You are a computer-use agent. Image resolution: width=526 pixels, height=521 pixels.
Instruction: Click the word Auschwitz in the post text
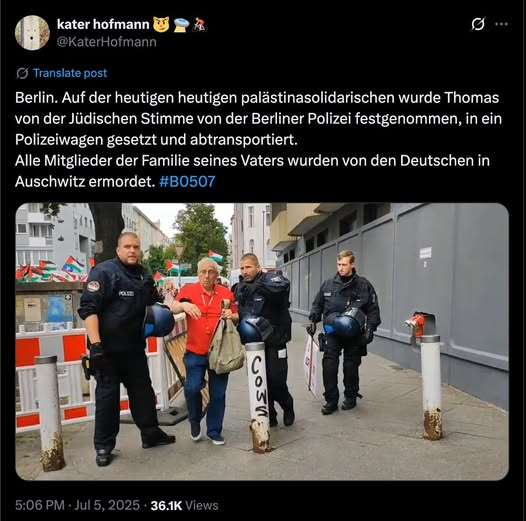pyautogui.click(x=50, y=181)
